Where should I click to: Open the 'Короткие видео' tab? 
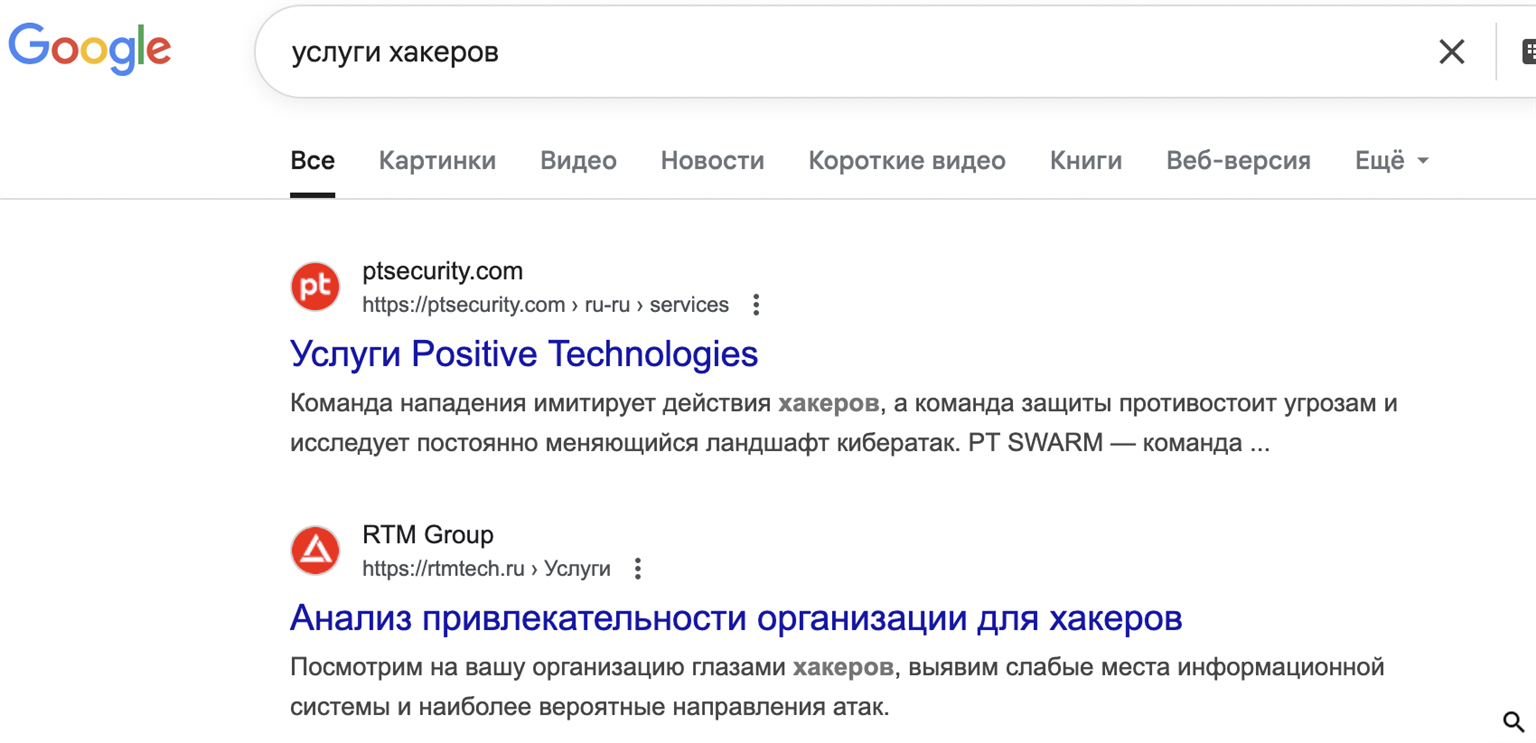(x=907, y=161)
